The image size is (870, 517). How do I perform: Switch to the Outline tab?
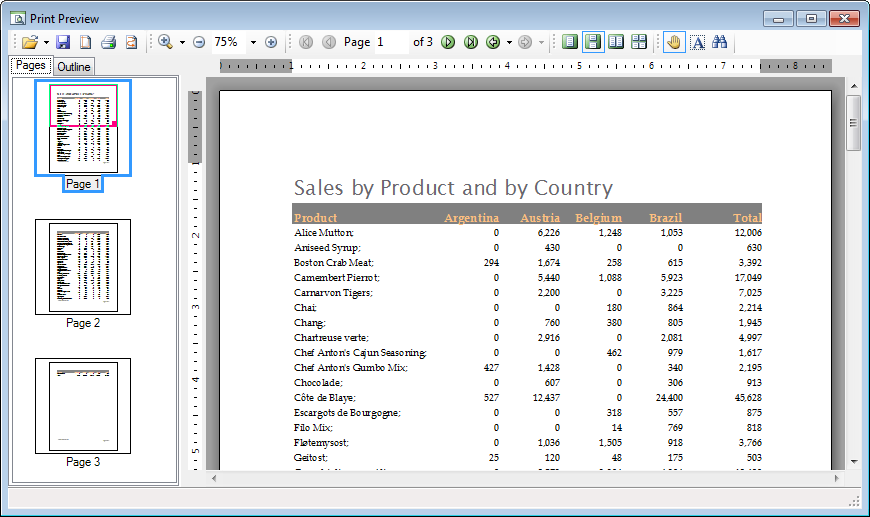[x=73, y=67]
